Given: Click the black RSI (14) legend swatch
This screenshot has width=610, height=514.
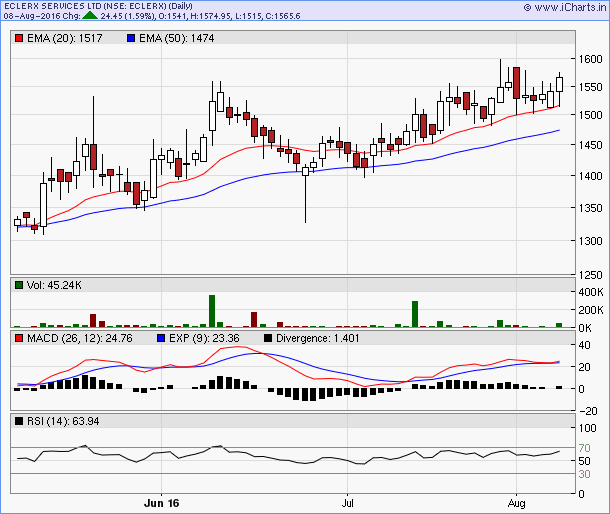Looking at the screenshot, I should pyautogui.click(x=19, y=421).
